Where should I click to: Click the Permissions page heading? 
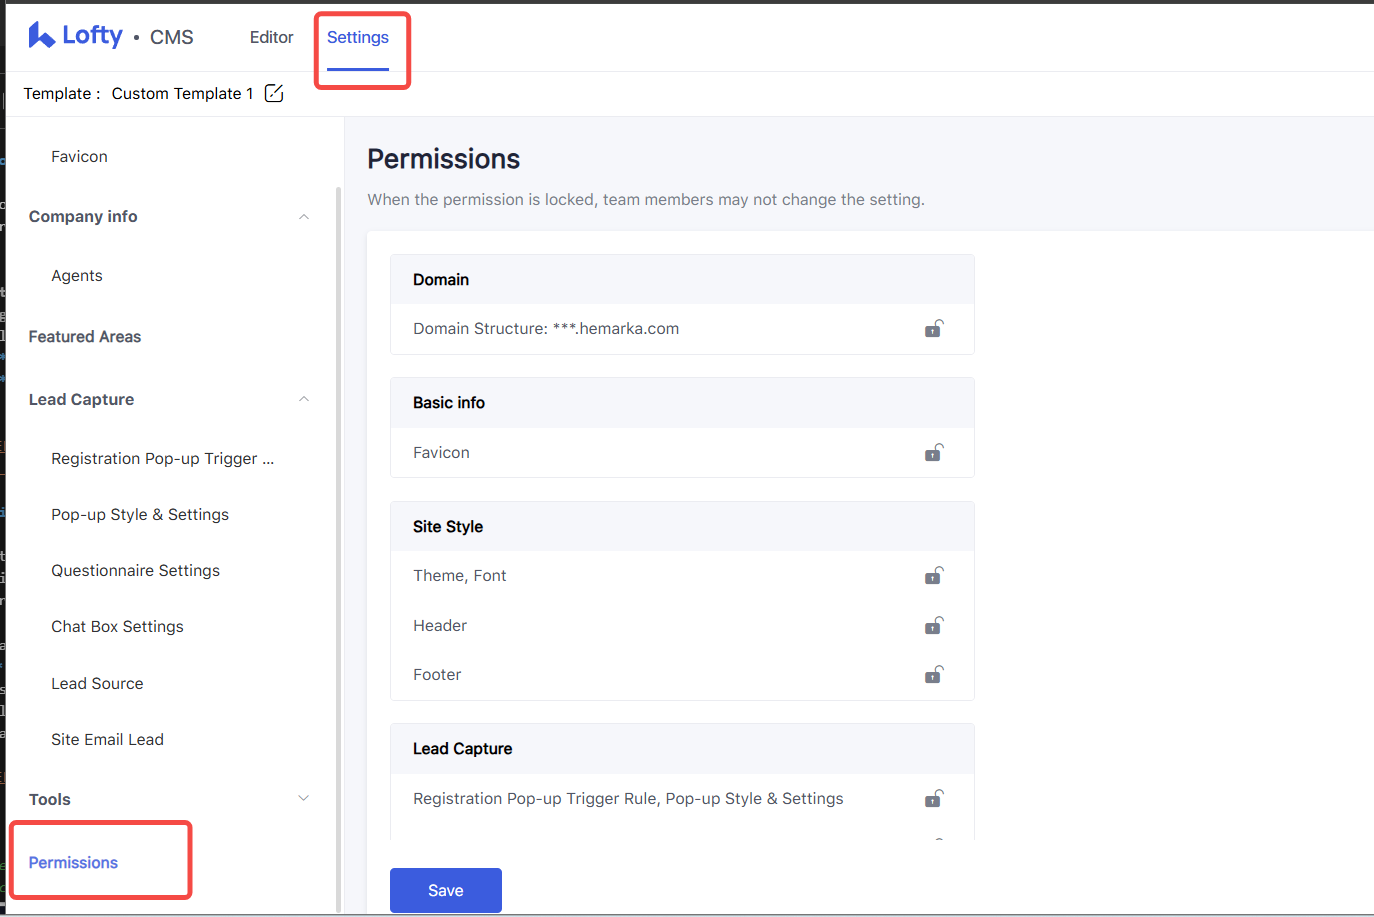click(x=444, y=159)
